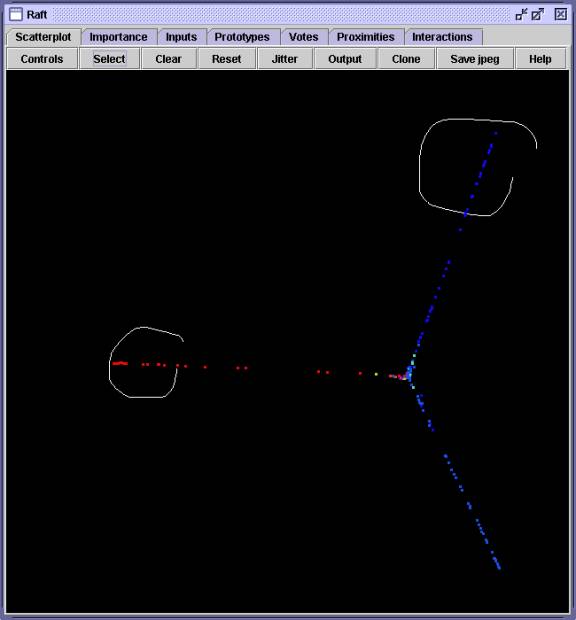Click the Output button

345,59
